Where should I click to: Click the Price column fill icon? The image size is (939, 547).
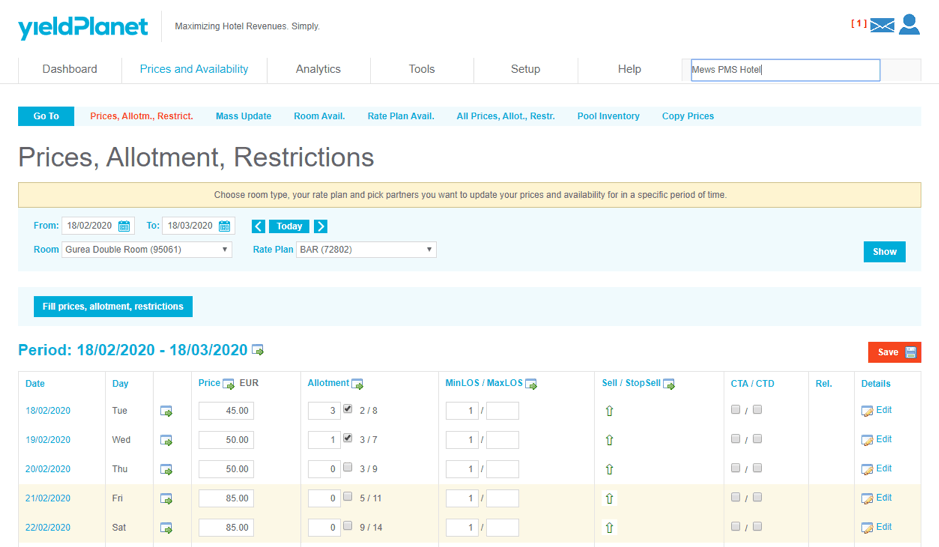click(x=228, y=384)
